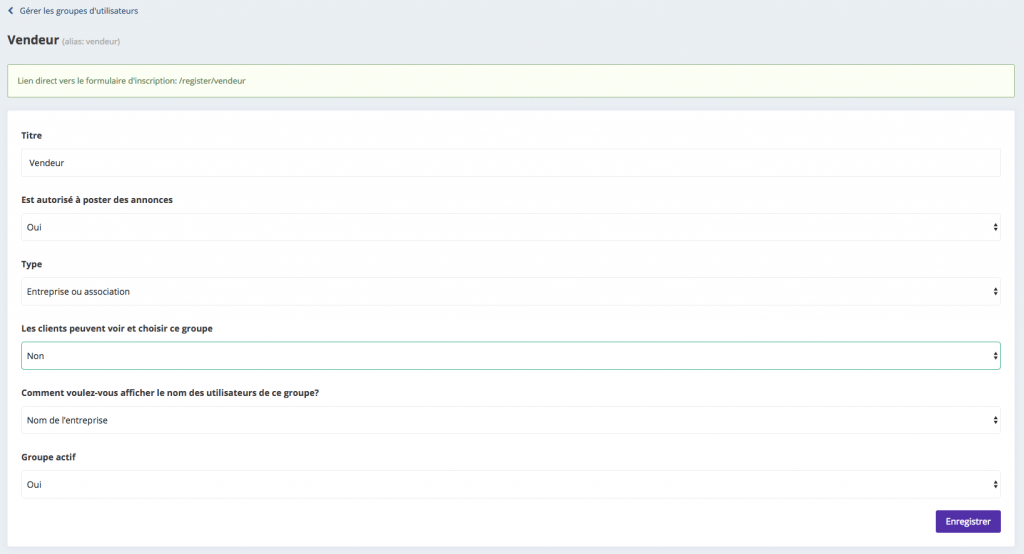Viewport: 1024px width, 554px height.
Task: Click the 'Comment voulez-vous afficher le nom' label
Action: click(x=170, y=393)
